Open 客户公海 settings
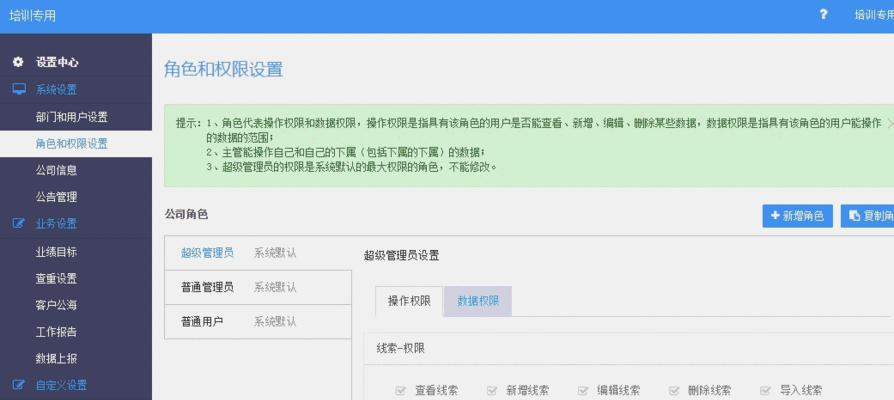 [56, 305]
